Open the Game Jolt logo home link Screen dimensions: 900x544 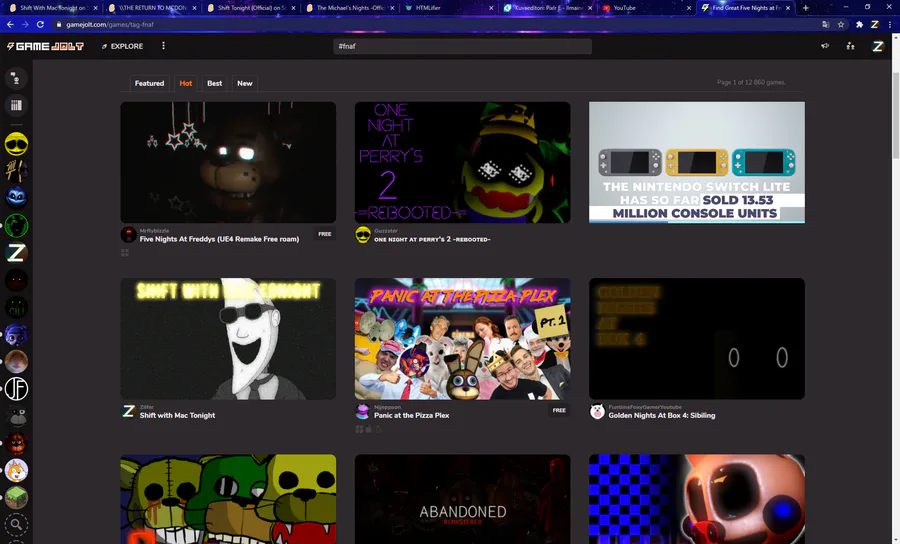[x=45, y=46]
